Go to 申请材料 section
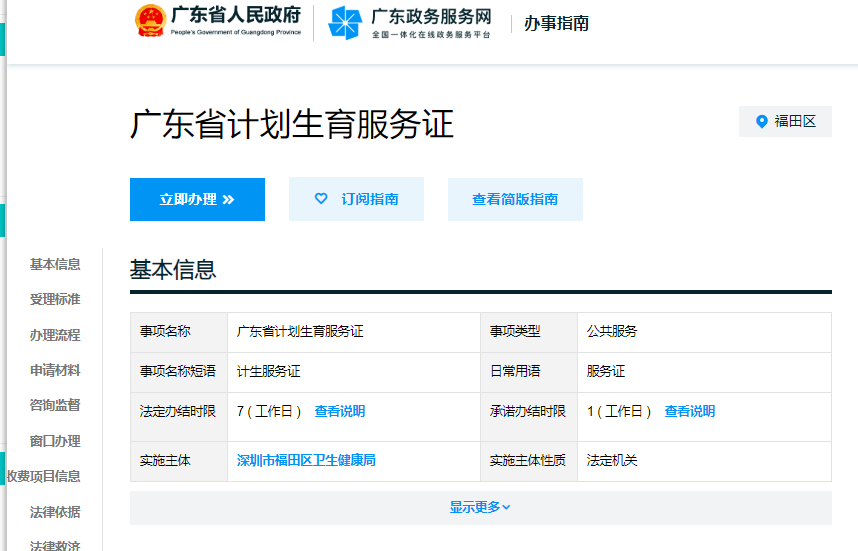 55,370
